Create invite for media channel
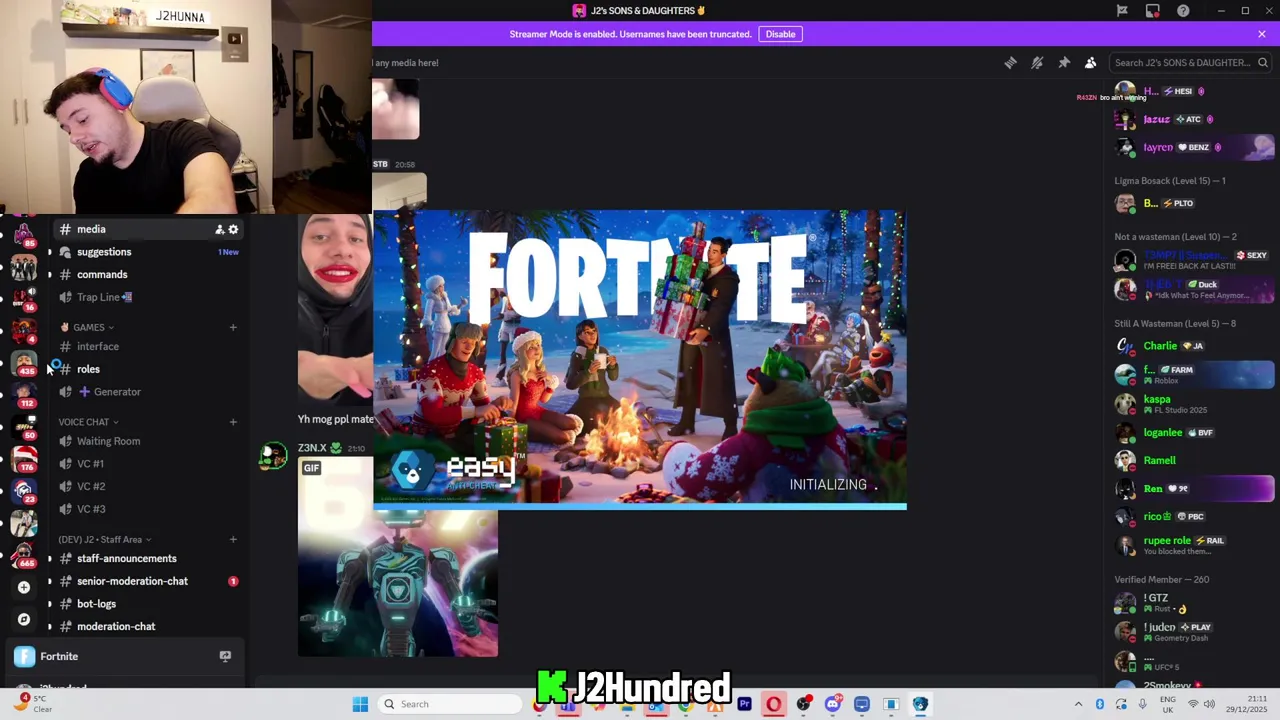 click(219, 230)
